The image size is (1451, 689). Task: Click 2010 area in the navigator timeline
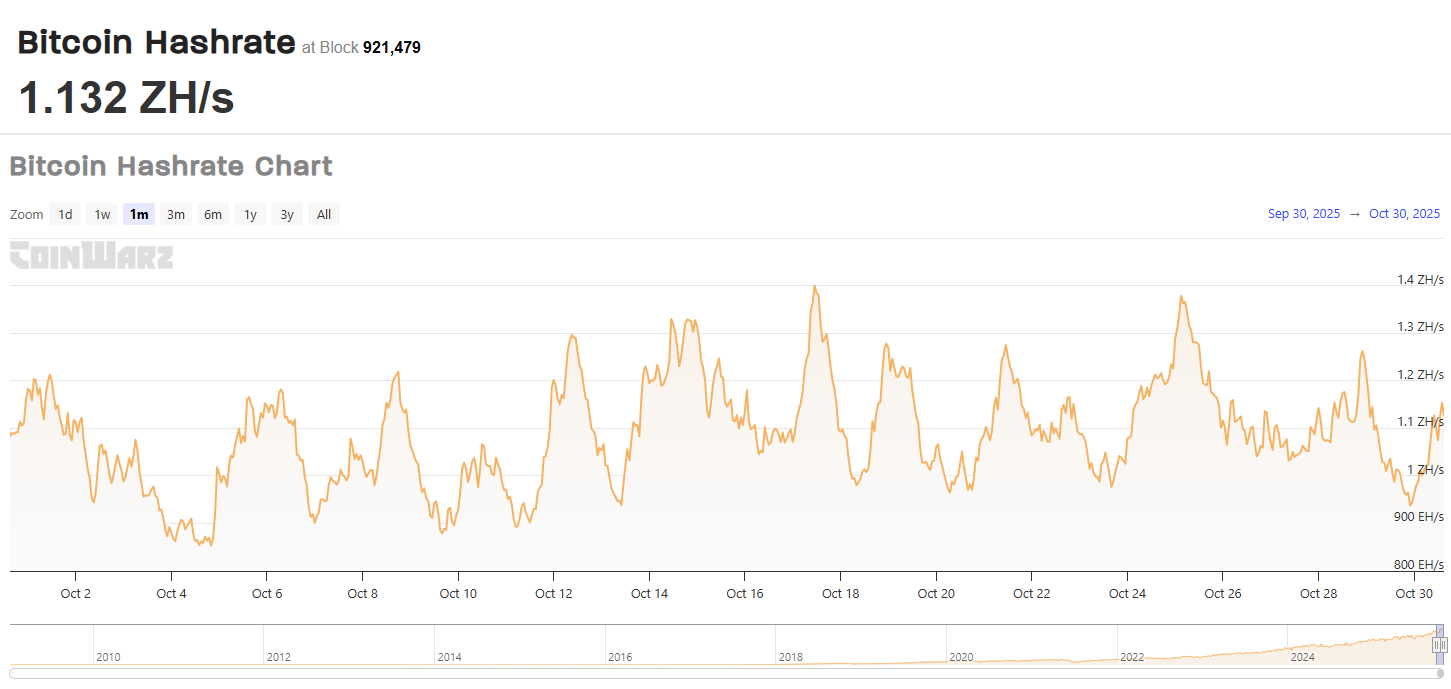pyautogui.click(x=108, y=656)
